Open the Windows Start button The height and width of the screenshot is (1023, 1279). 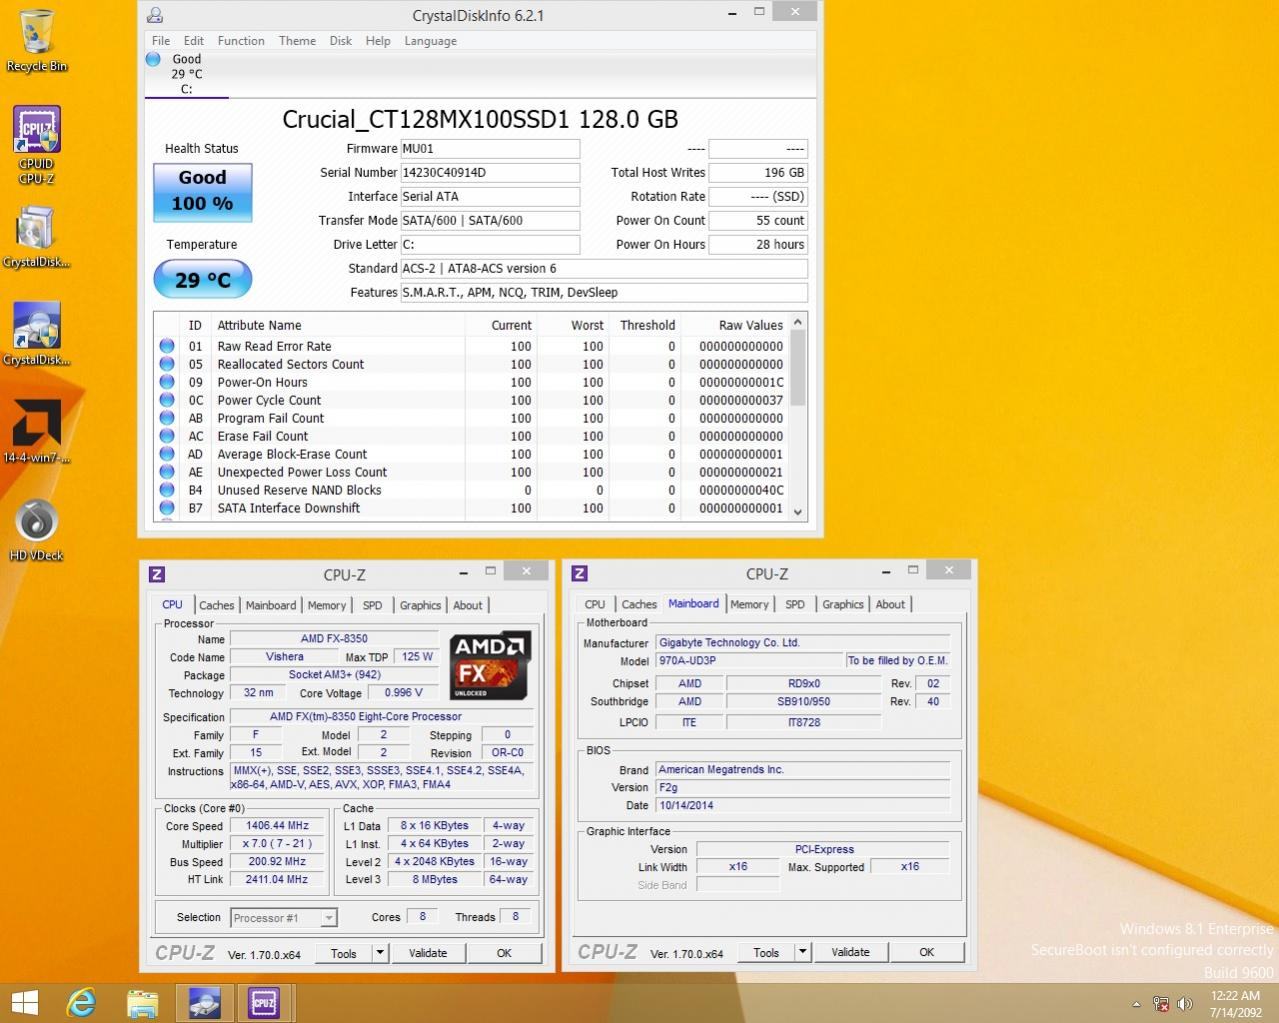click(x=24, y=1003)
